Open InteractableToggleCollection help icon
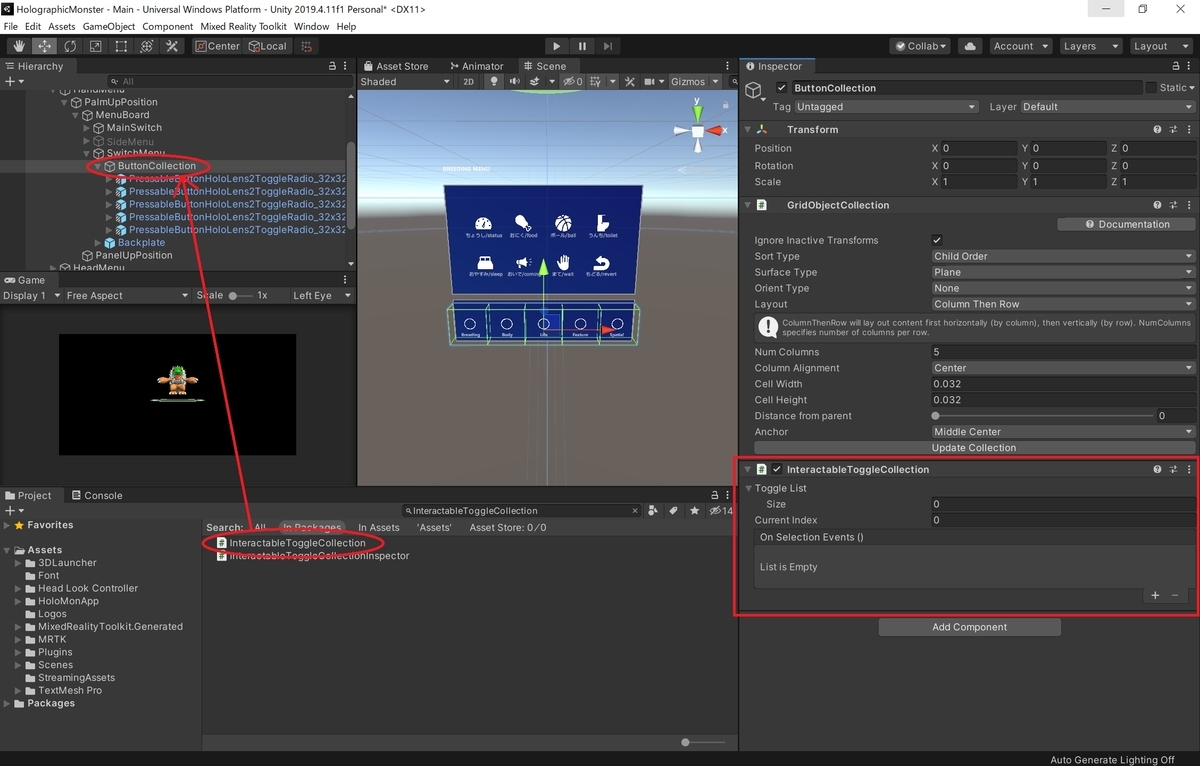 tap(1157, 469)
